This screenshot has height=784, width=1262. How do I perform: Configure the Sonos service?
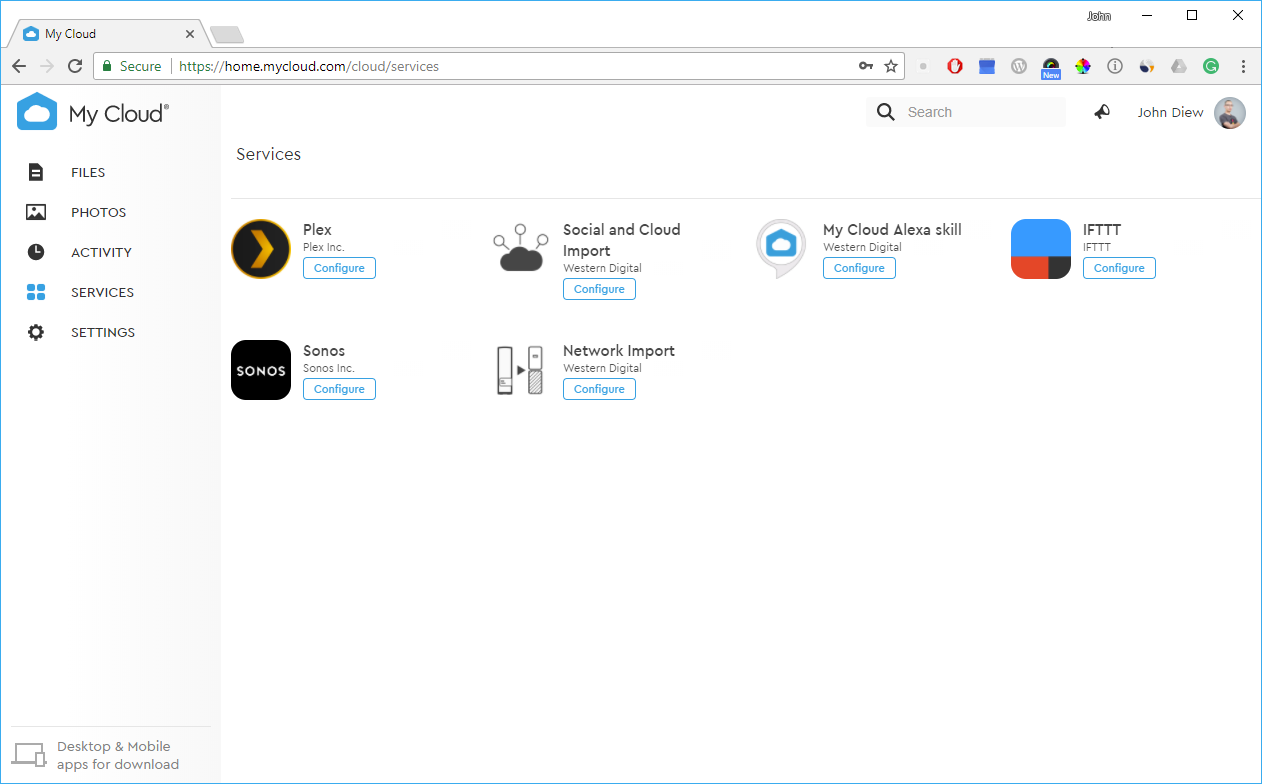339,389
